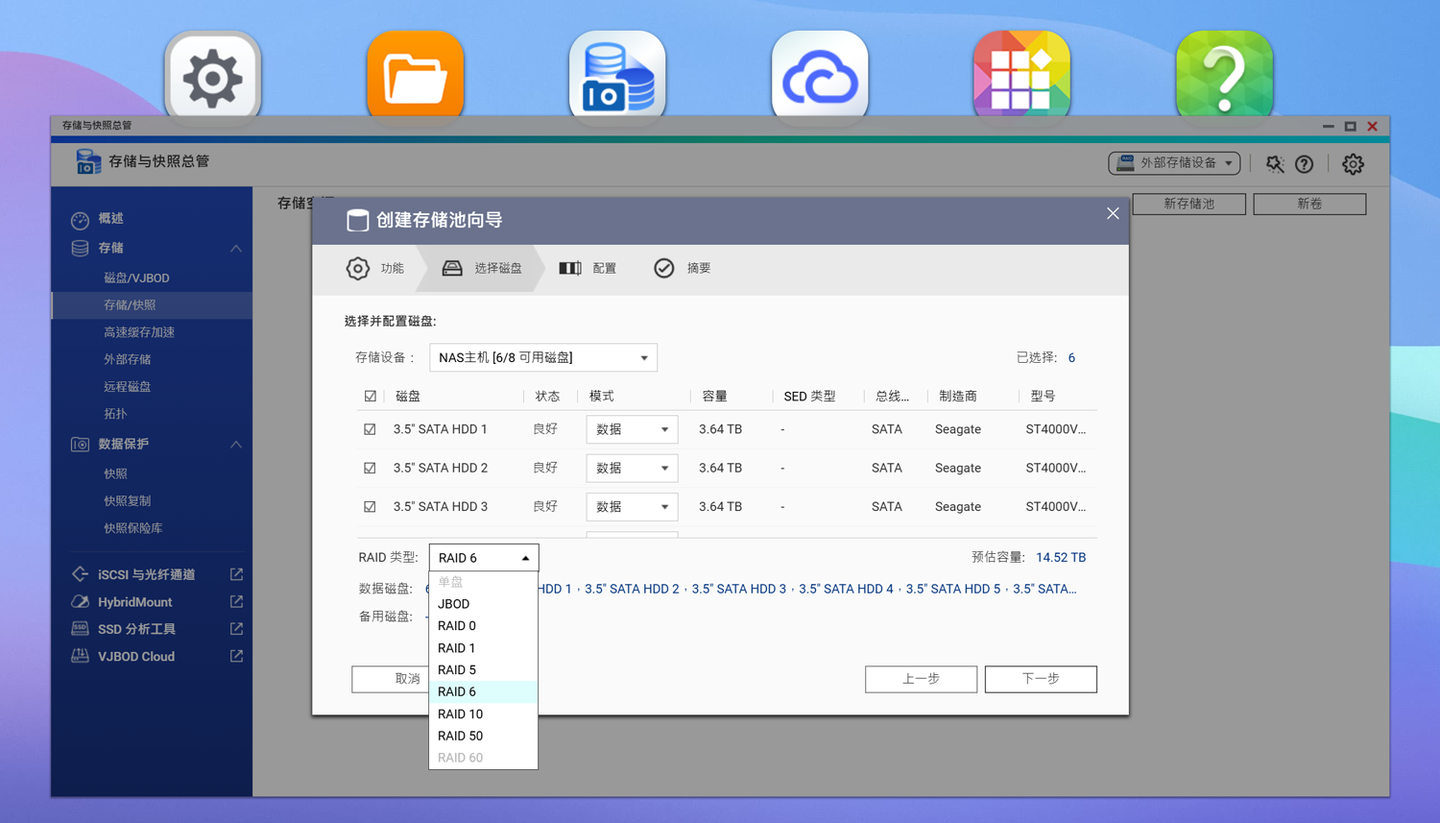Open Storage & Snapshots desktop icon
1440x823 pixels.
point(617,76)
